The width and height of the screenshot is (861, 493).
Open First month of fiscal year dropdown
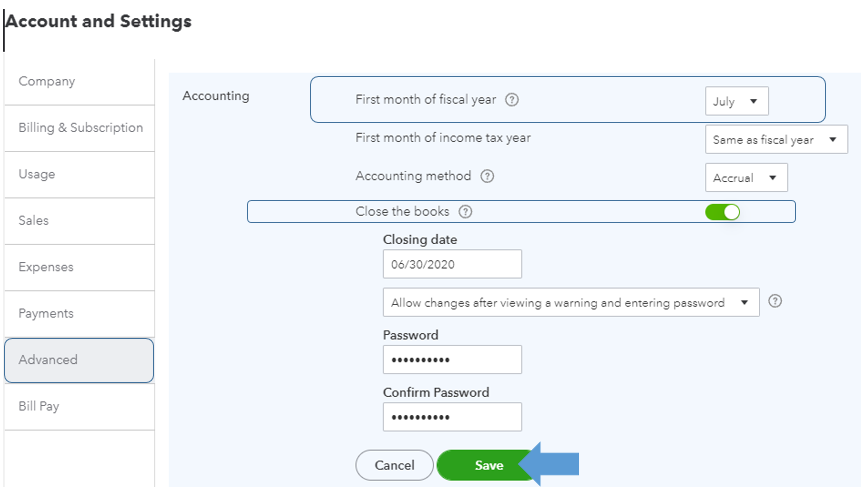point(737,101)
